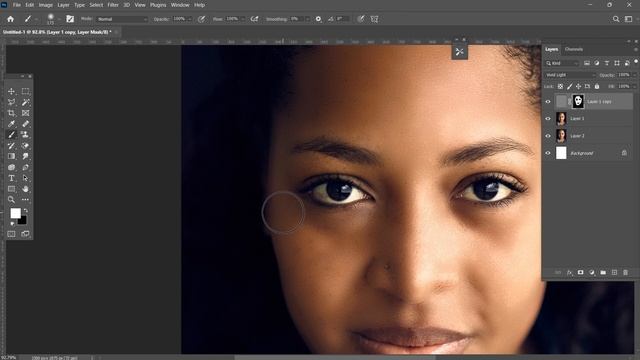Screen dimensions: 640x360
Task: Toggle lock image pixels brush icon
Action: click(569, 87)
